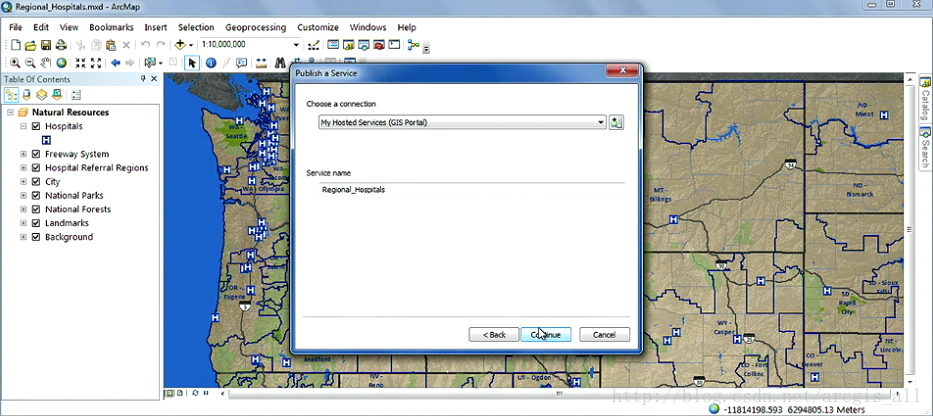The image size is (933, 416).
Task: Activate the Zoom In tool
Action: (15, 63)
